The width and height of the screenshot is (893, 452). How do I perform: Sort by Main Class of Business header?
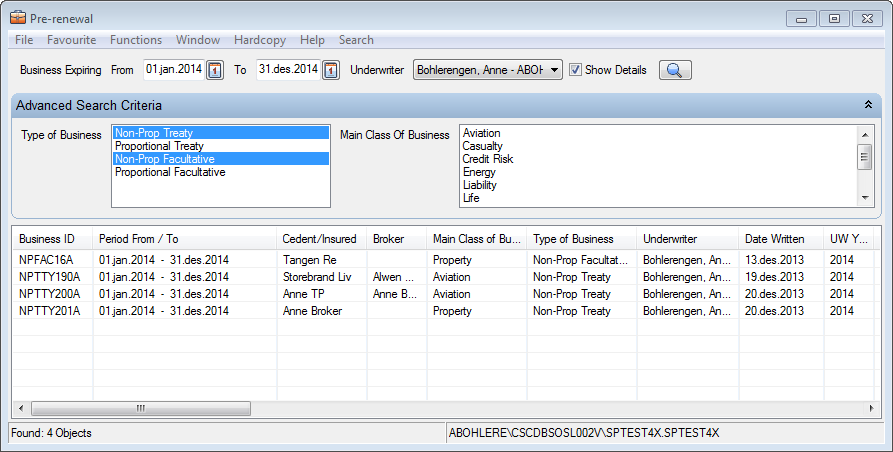point(477,239)
